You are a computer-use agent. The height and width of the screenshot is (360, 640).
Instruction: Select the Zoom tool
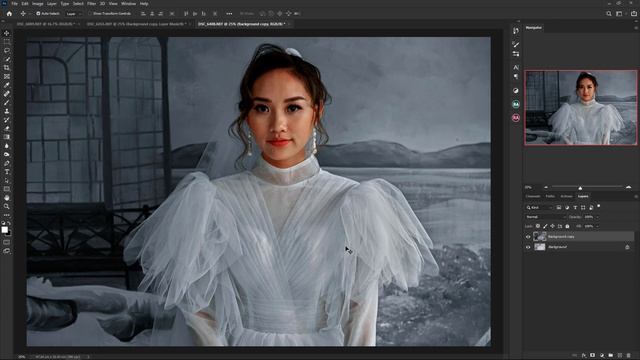(7, 207)
